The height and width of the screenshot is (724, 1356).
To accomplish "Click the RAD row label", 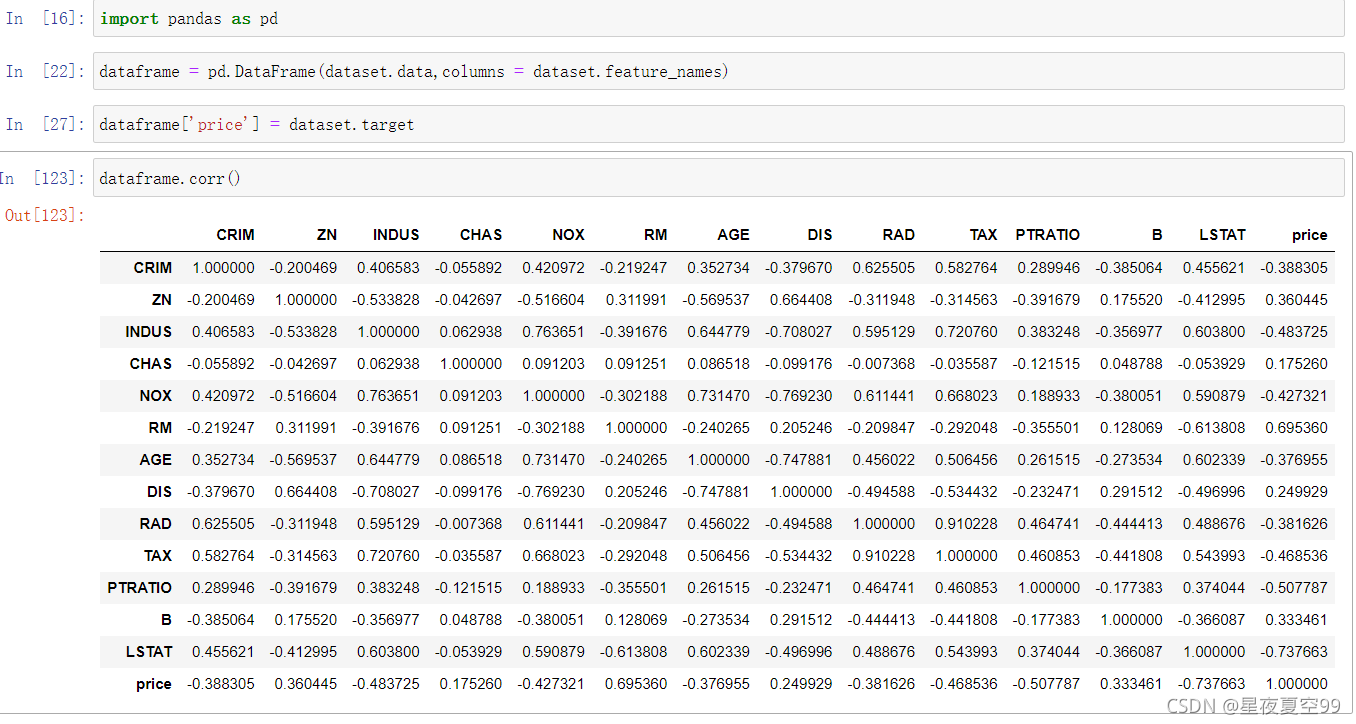I will [x=156, y=524].
